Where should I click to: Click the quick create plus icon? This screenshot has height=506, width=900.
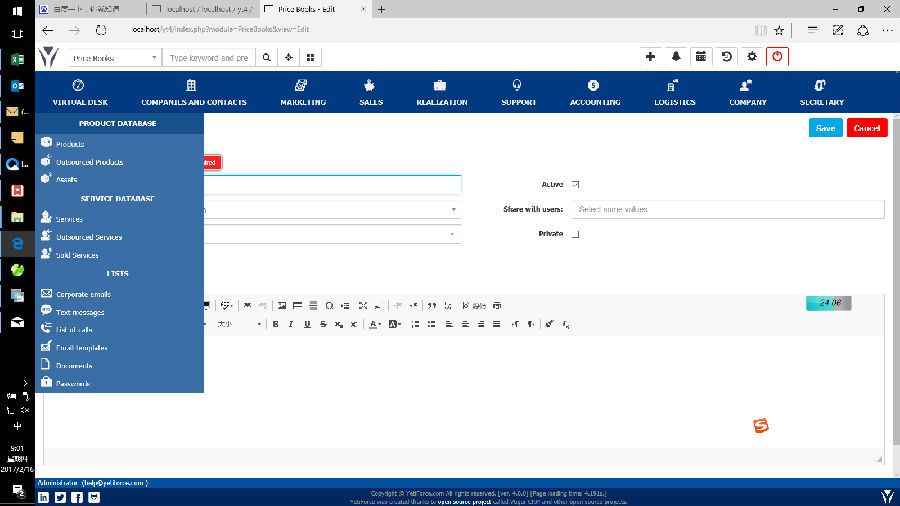[x=650, y=57]
